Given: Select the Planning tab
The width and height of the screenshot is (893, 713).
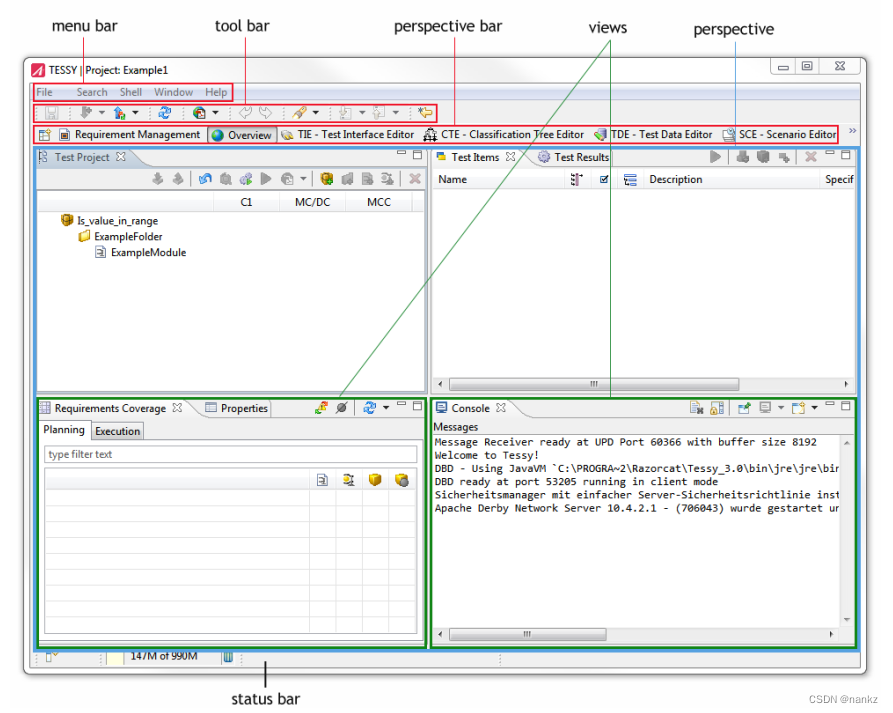Looking at the screenshot, I should (64, 430).
